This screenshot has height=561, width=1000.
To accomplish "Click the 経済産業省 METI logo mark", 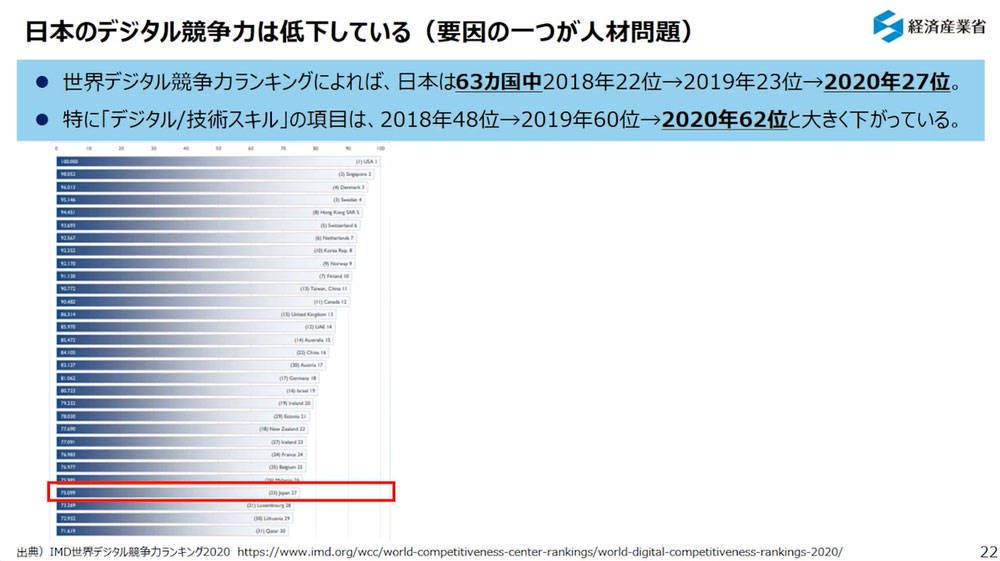I will pos(888,26).
